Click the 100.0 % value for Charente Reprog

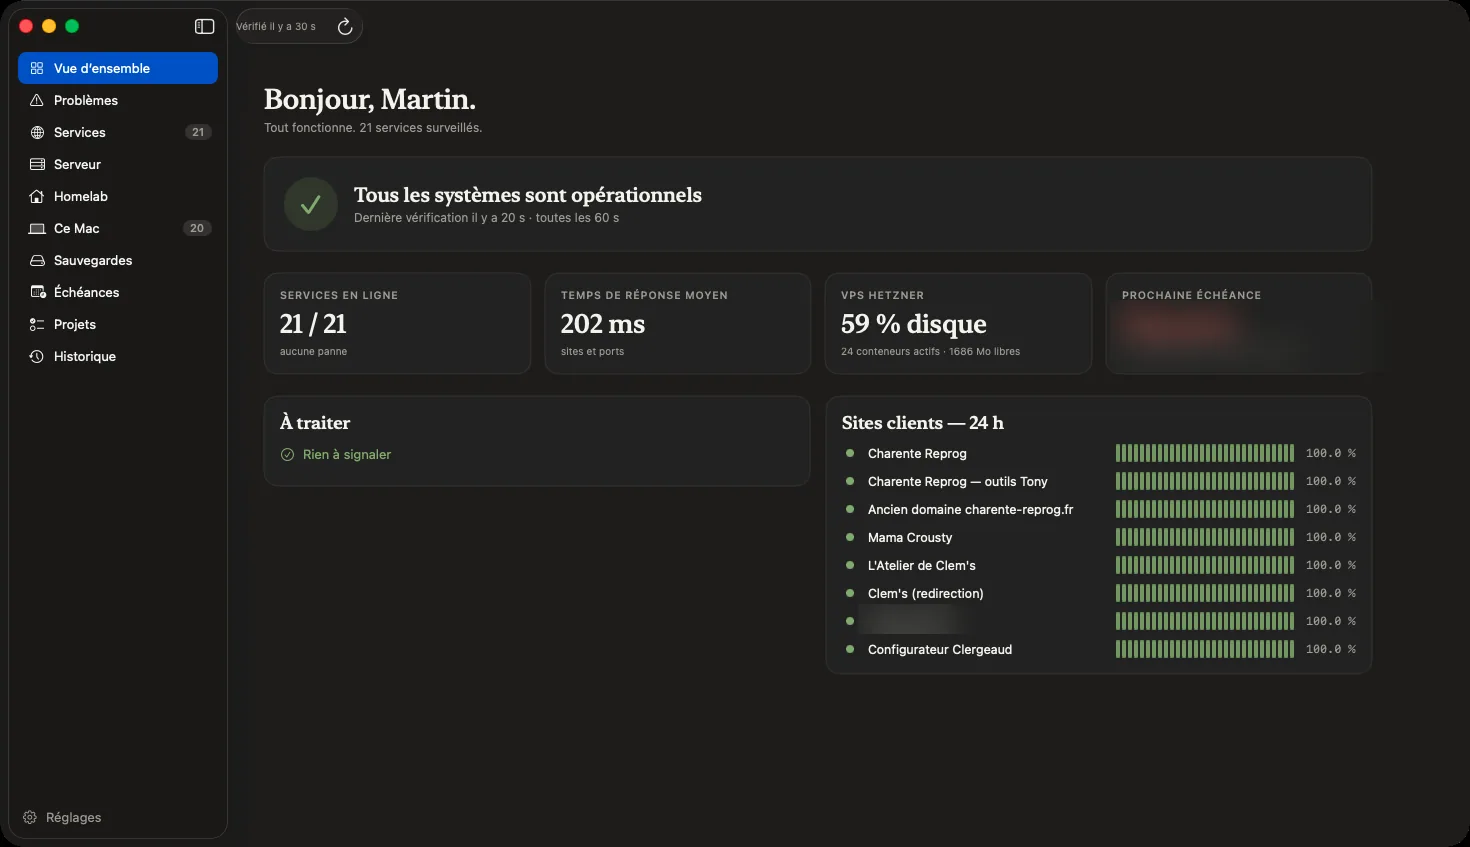click(x=1331, y=453)
